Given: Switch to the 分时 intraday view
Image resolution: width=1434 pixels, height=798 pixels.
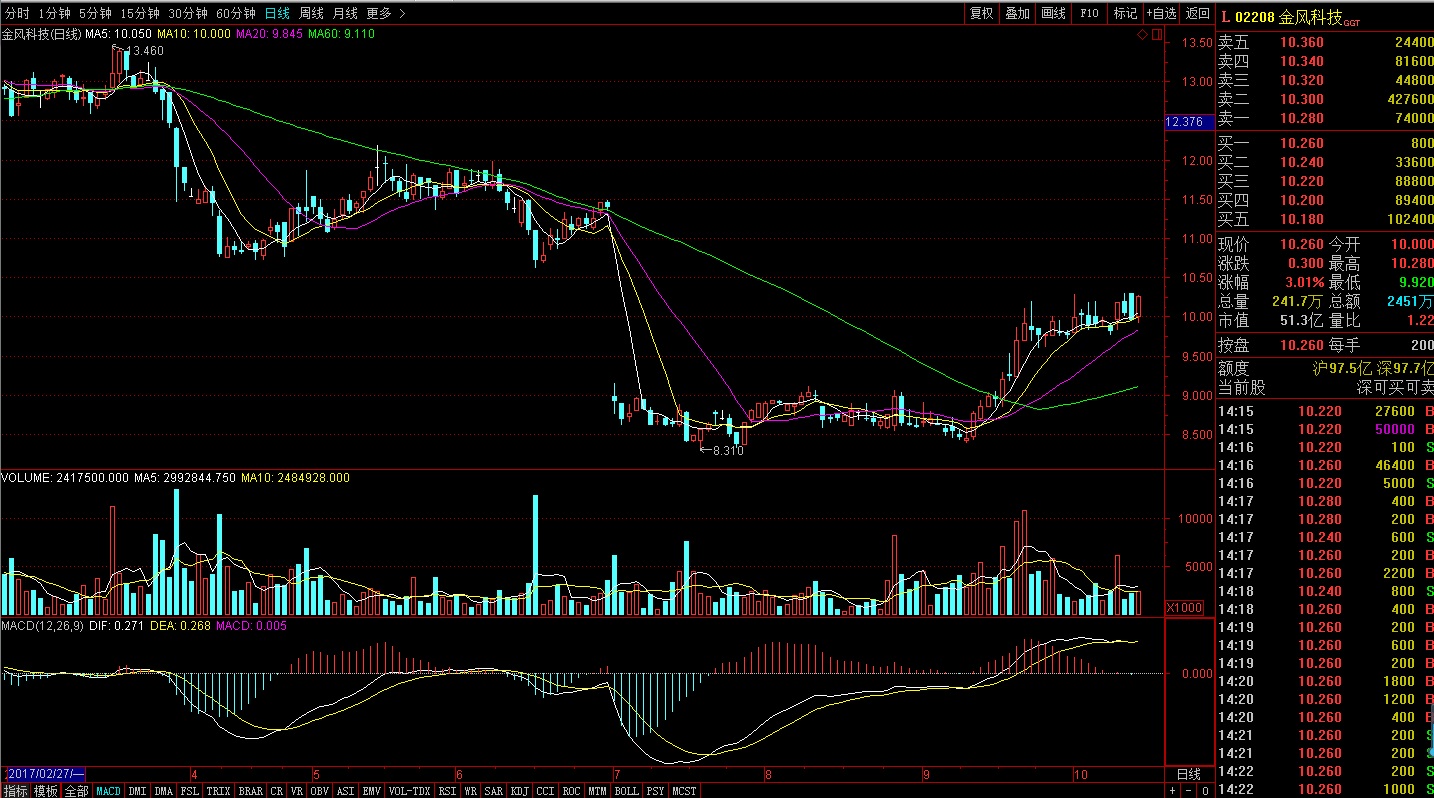Looking at the screenshot, I should 17,13.
